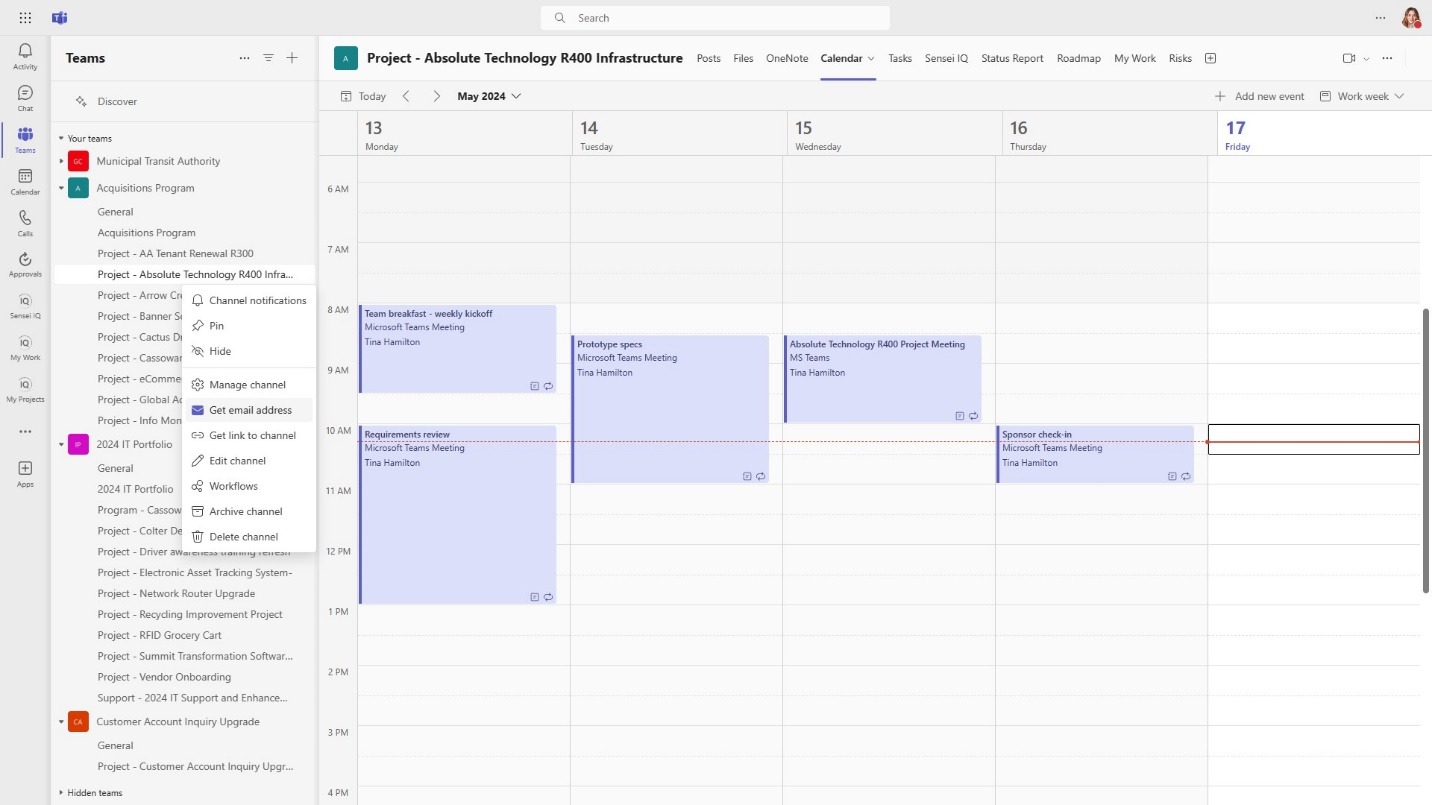The width and height of the screenshot is (1432, 805).
Task: Choose Pin from the context menu
Action: [250, 326]
